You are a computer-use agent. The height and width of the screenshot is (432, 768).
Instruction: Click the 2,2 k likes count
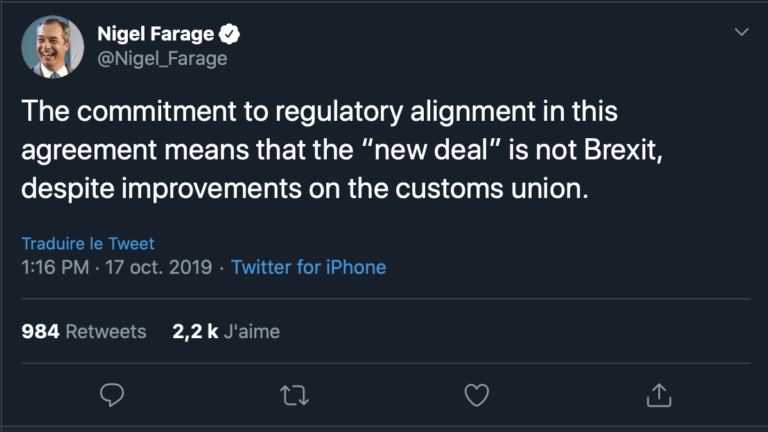[195, 331]
